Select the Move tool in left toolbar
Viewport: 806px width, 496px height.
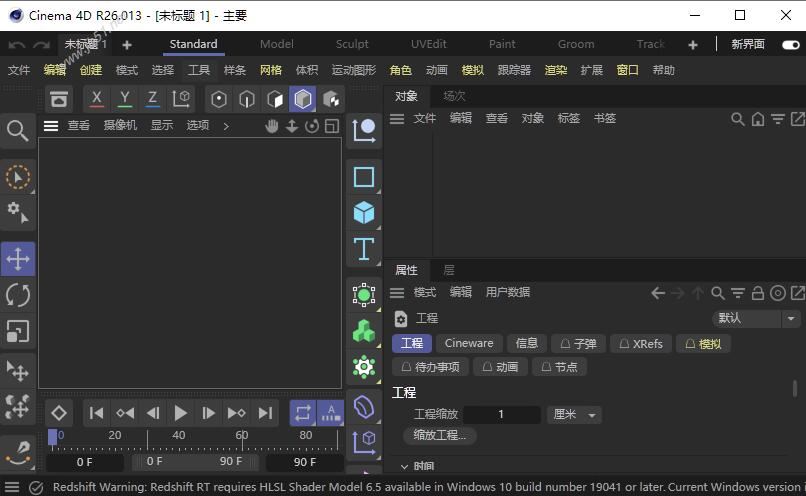click(x=18, y=259)
